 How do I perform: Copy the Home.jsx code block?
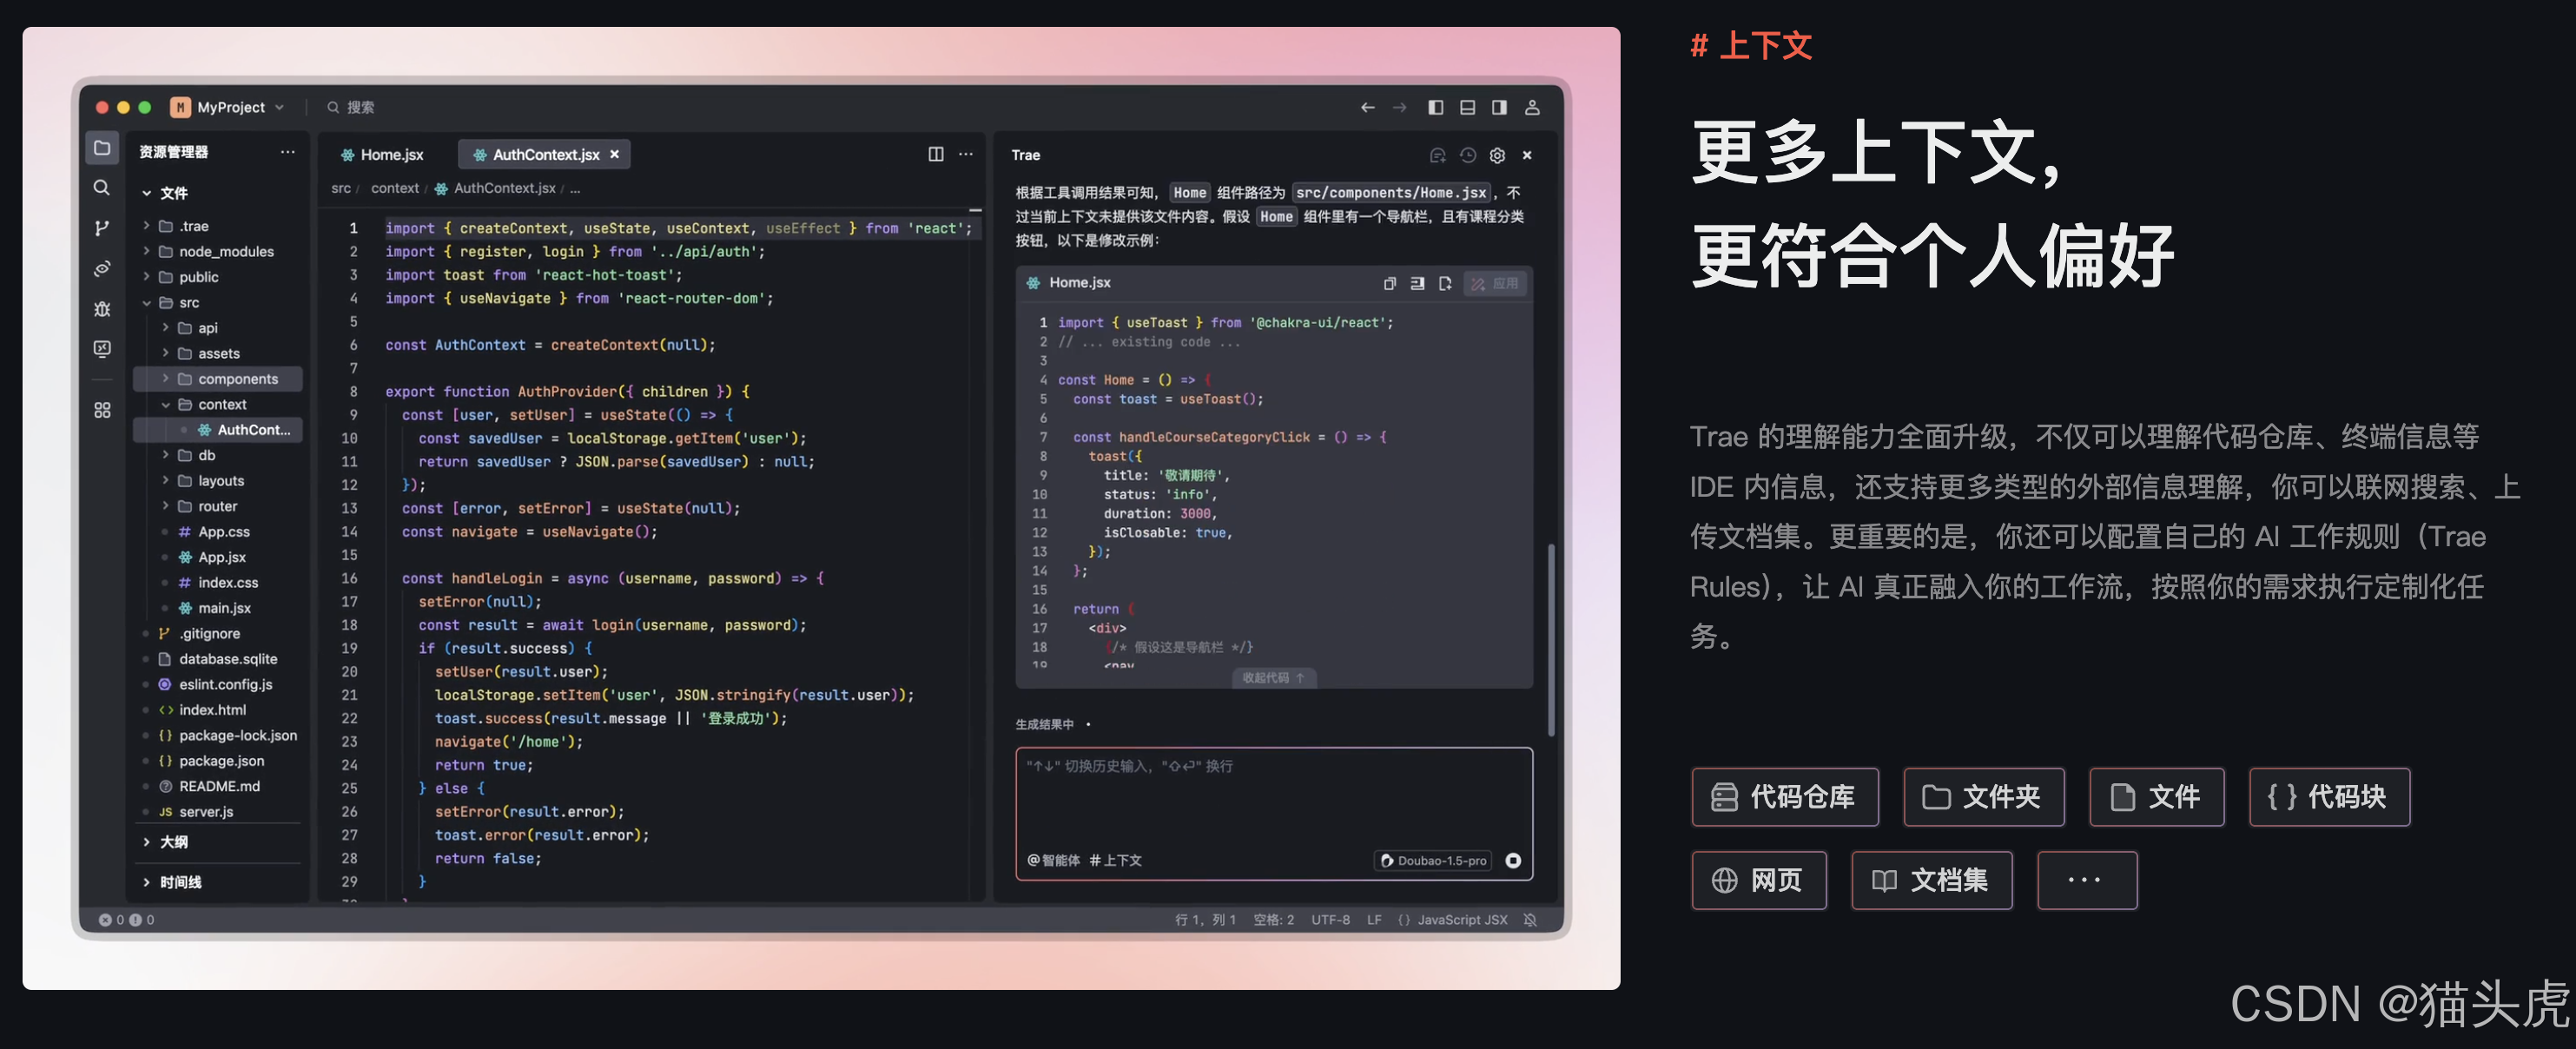(x=1389, y=283)
